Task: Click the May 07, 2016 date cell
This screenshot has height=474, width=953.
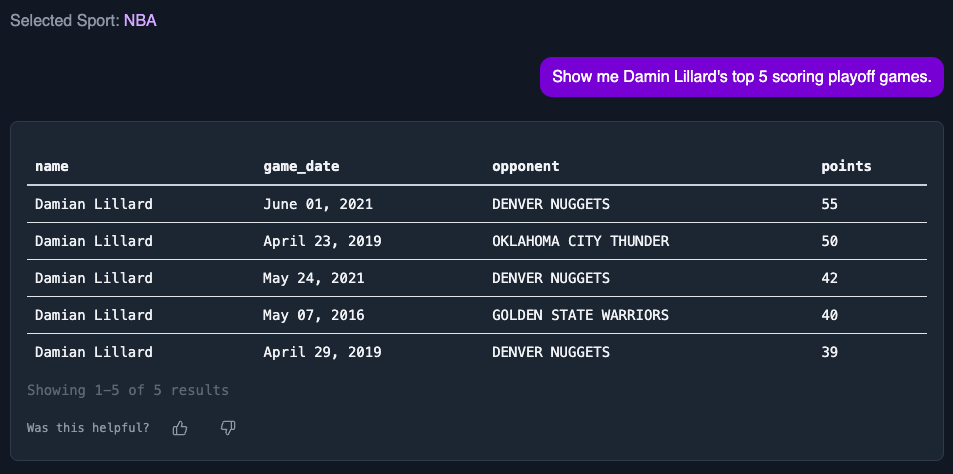Action: [x=314, y=315]
